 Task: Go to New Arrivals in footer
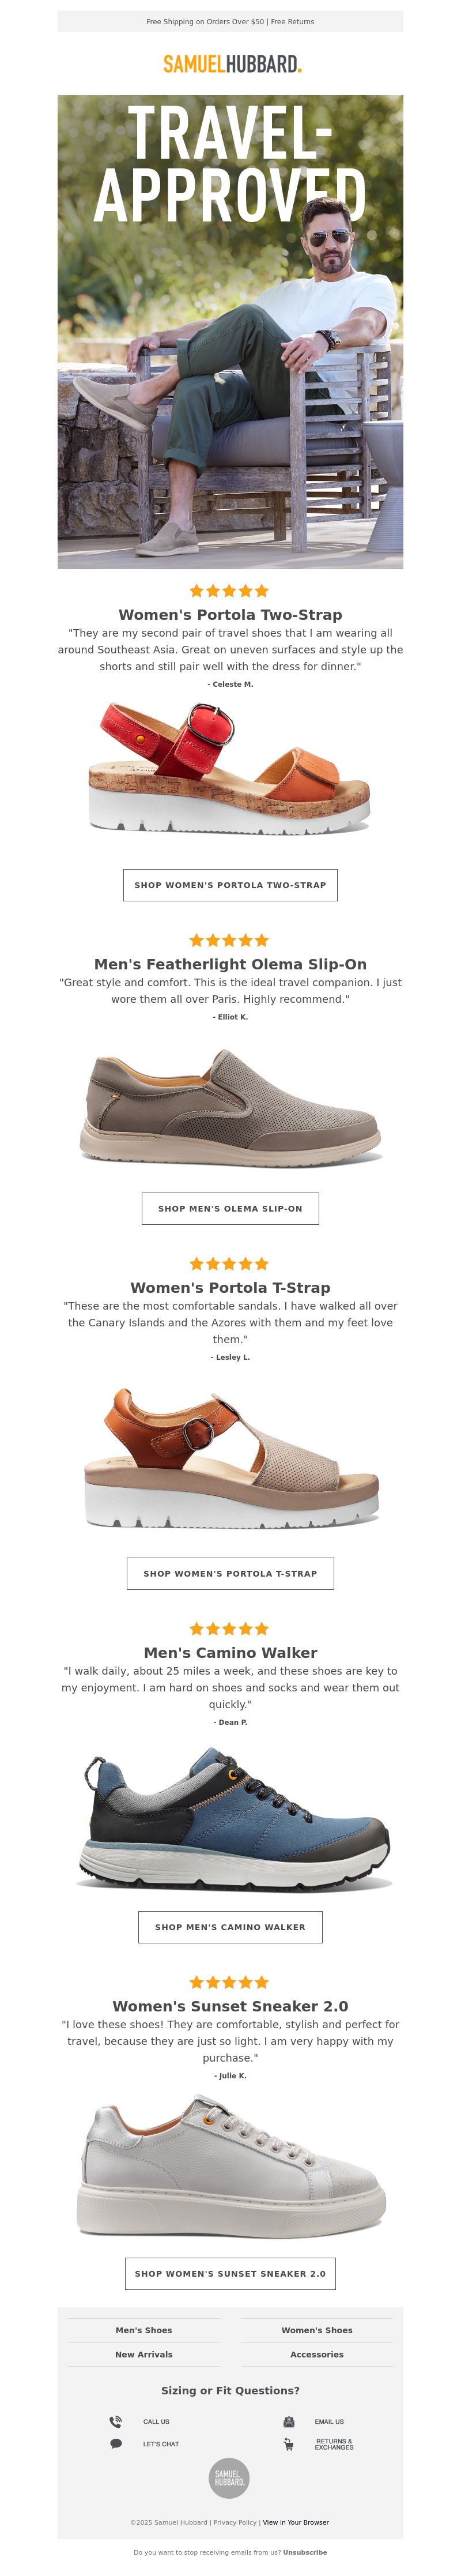144,2354
